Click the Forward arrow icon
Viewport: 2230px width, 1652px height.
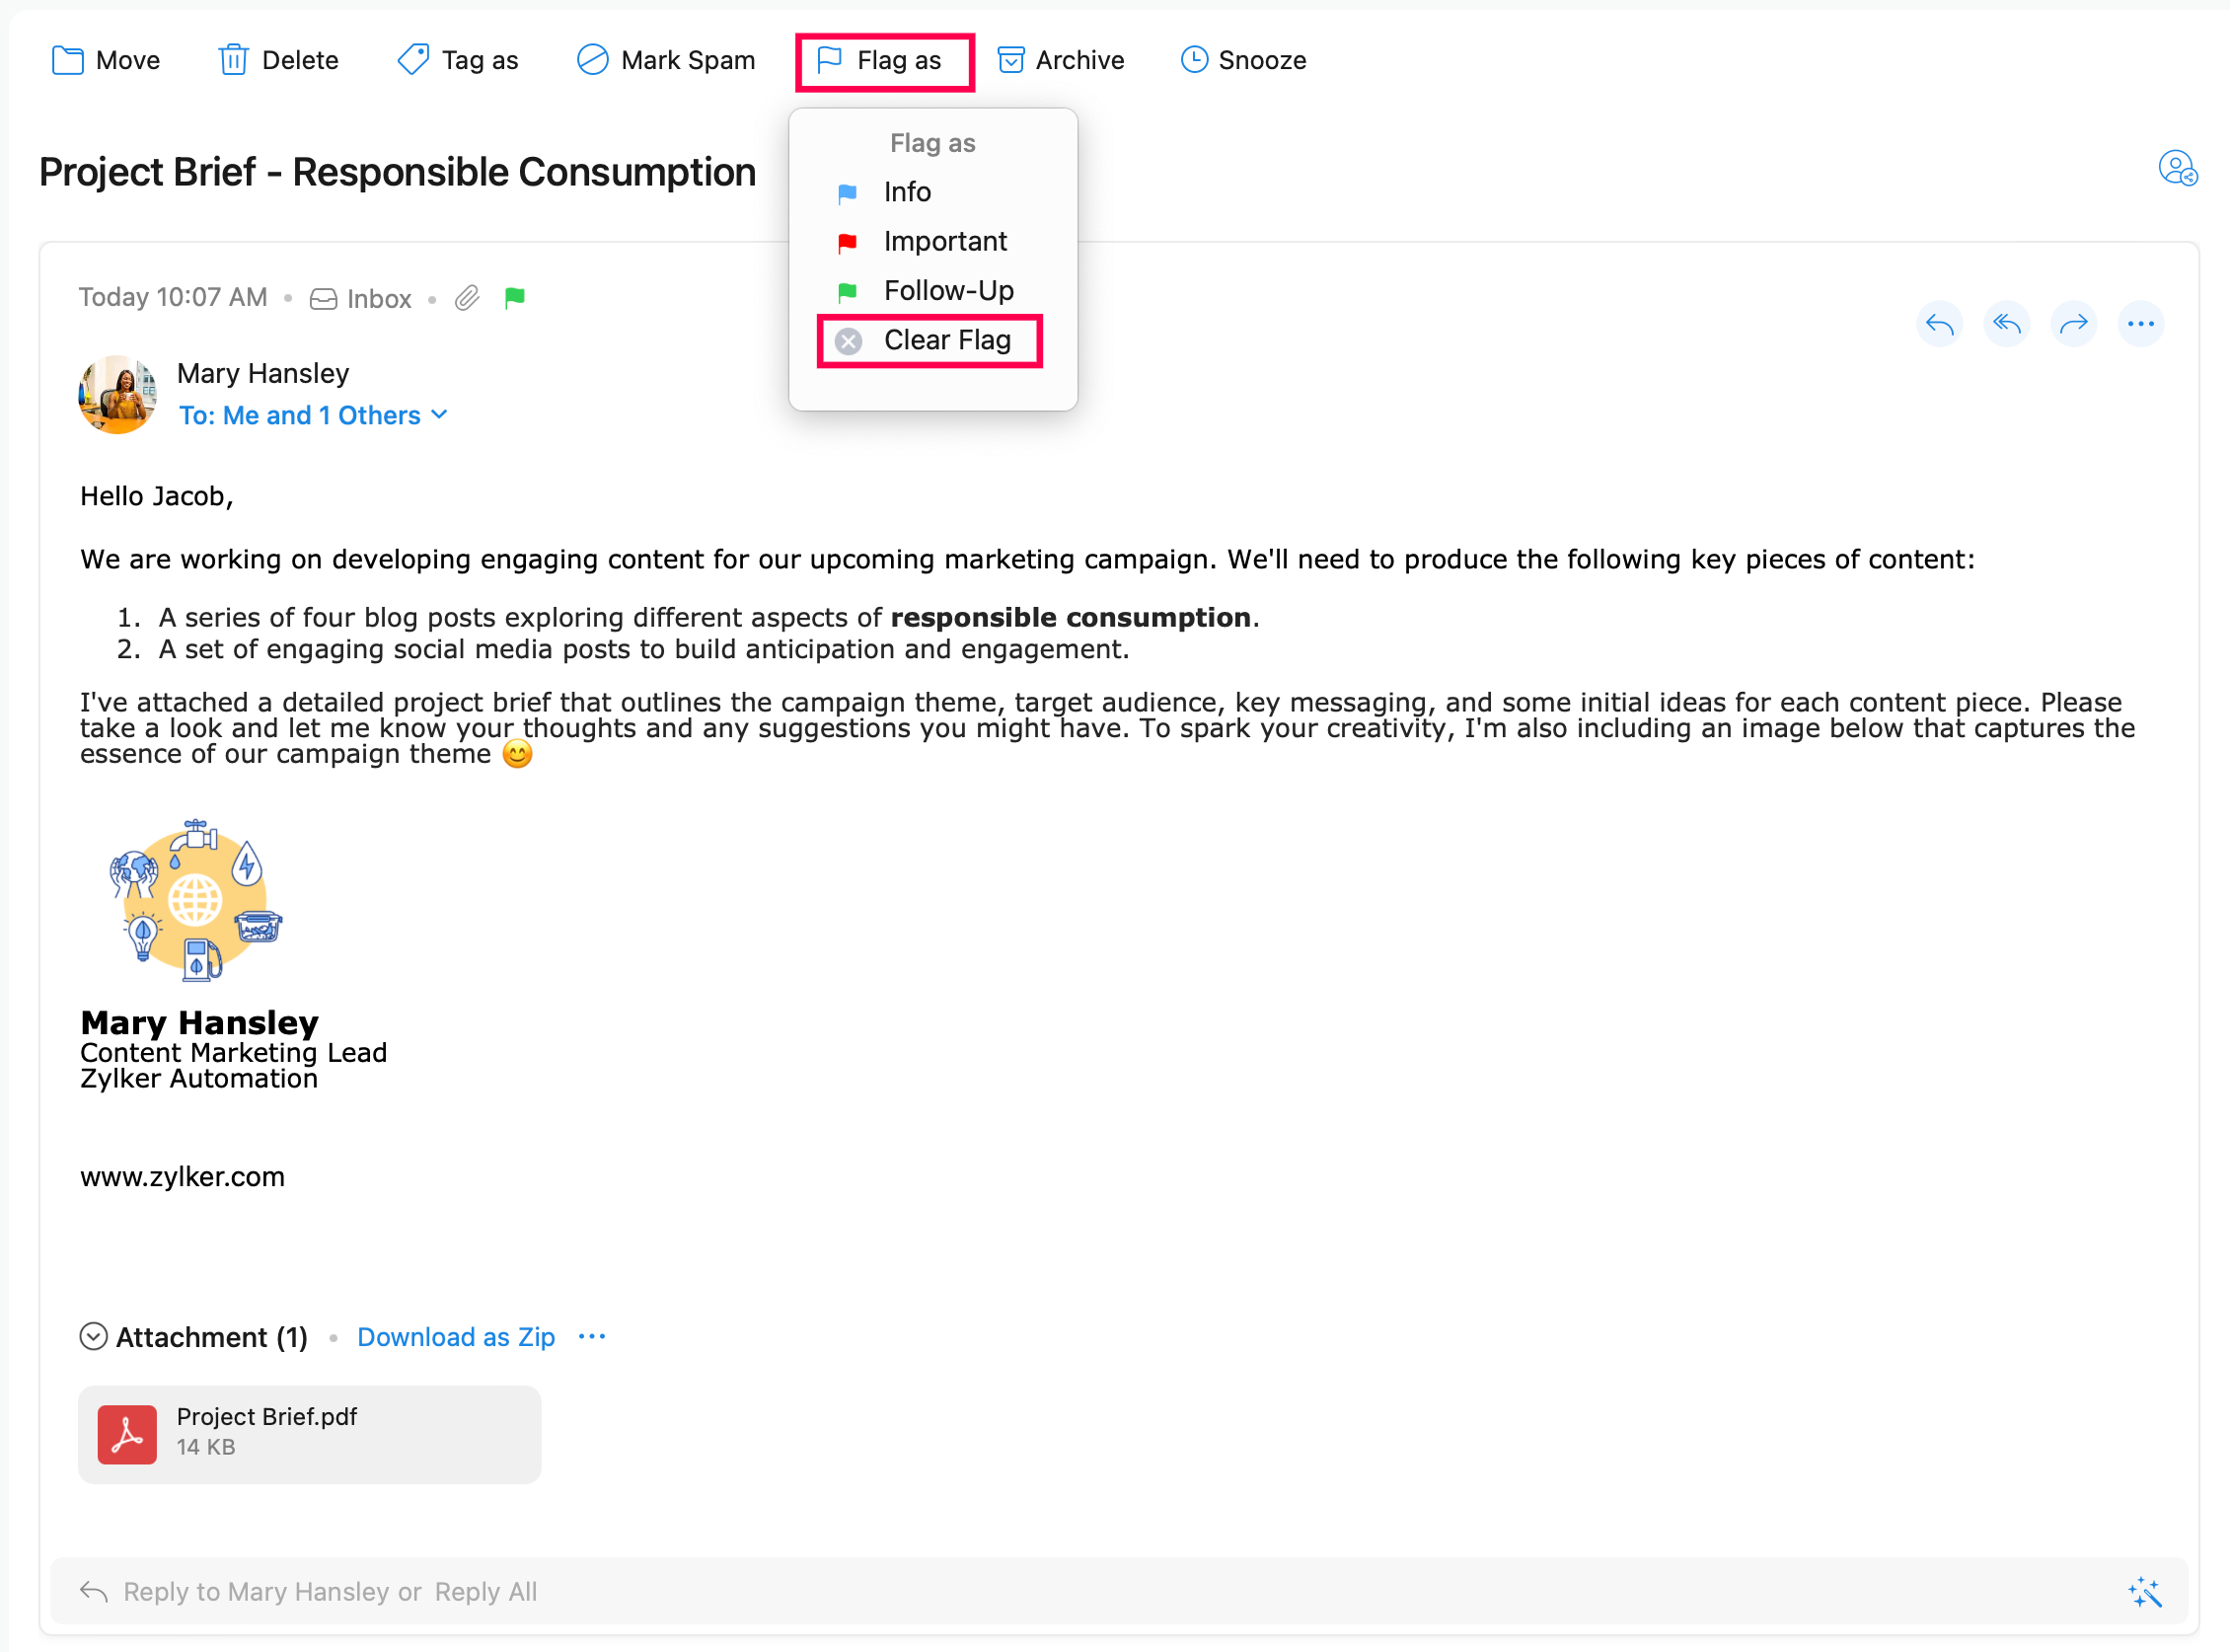[x=2073, y=324]
